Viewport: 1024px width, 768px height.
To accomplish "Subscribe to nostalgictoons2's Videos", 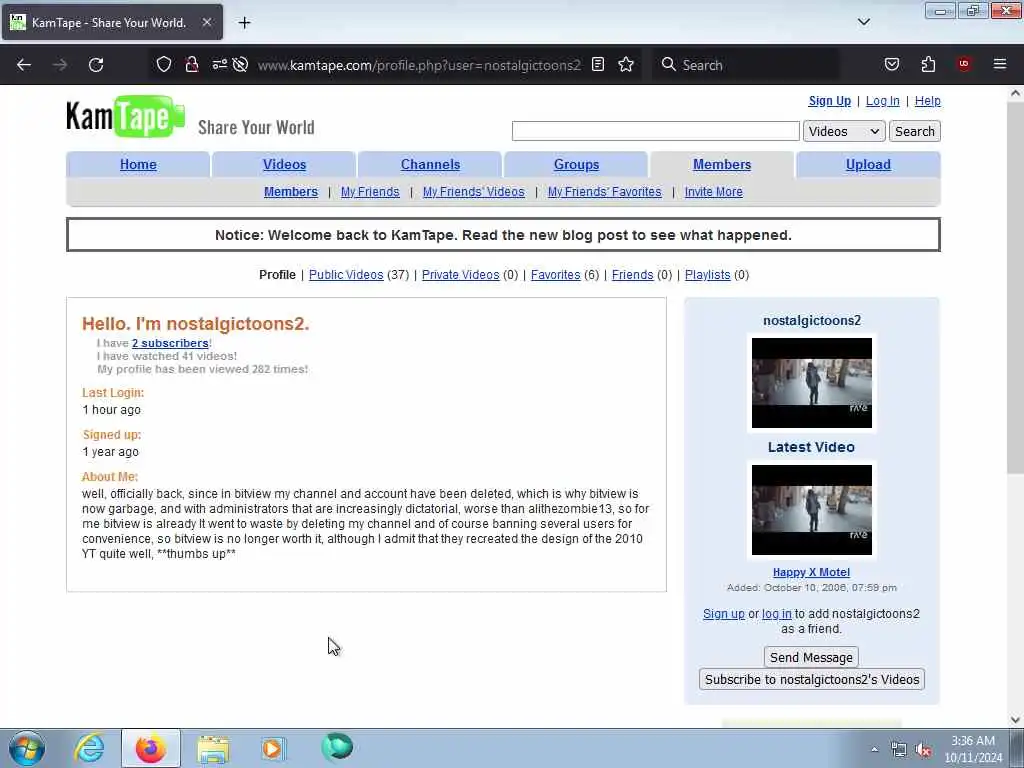I will 812,679.
